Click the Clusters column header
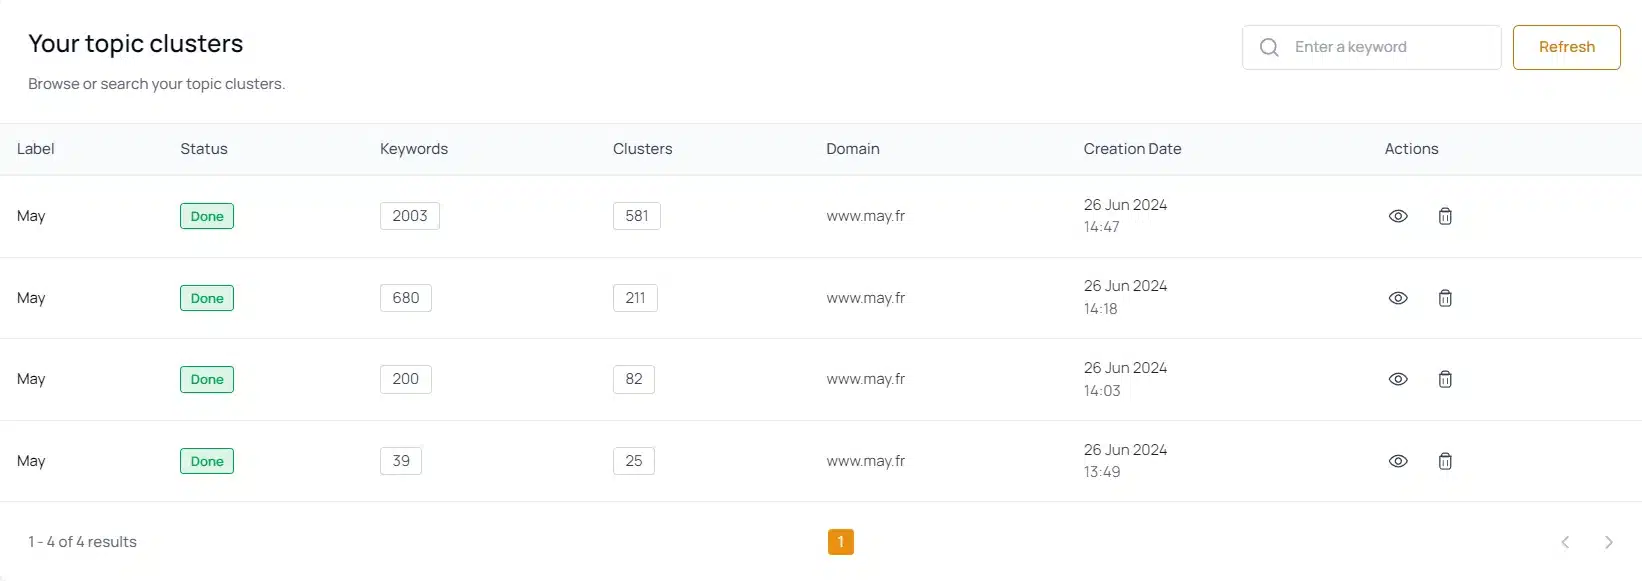 click(642, 149)
